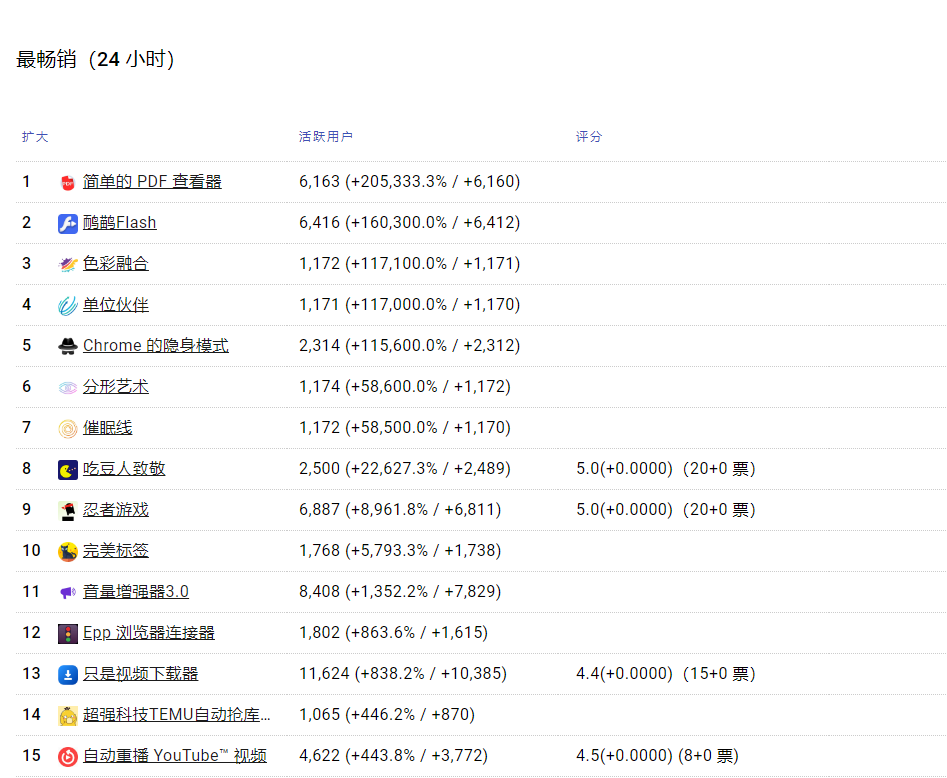Select the 1,065 (+446.2% / +870) value

click(x=387, y=715)
